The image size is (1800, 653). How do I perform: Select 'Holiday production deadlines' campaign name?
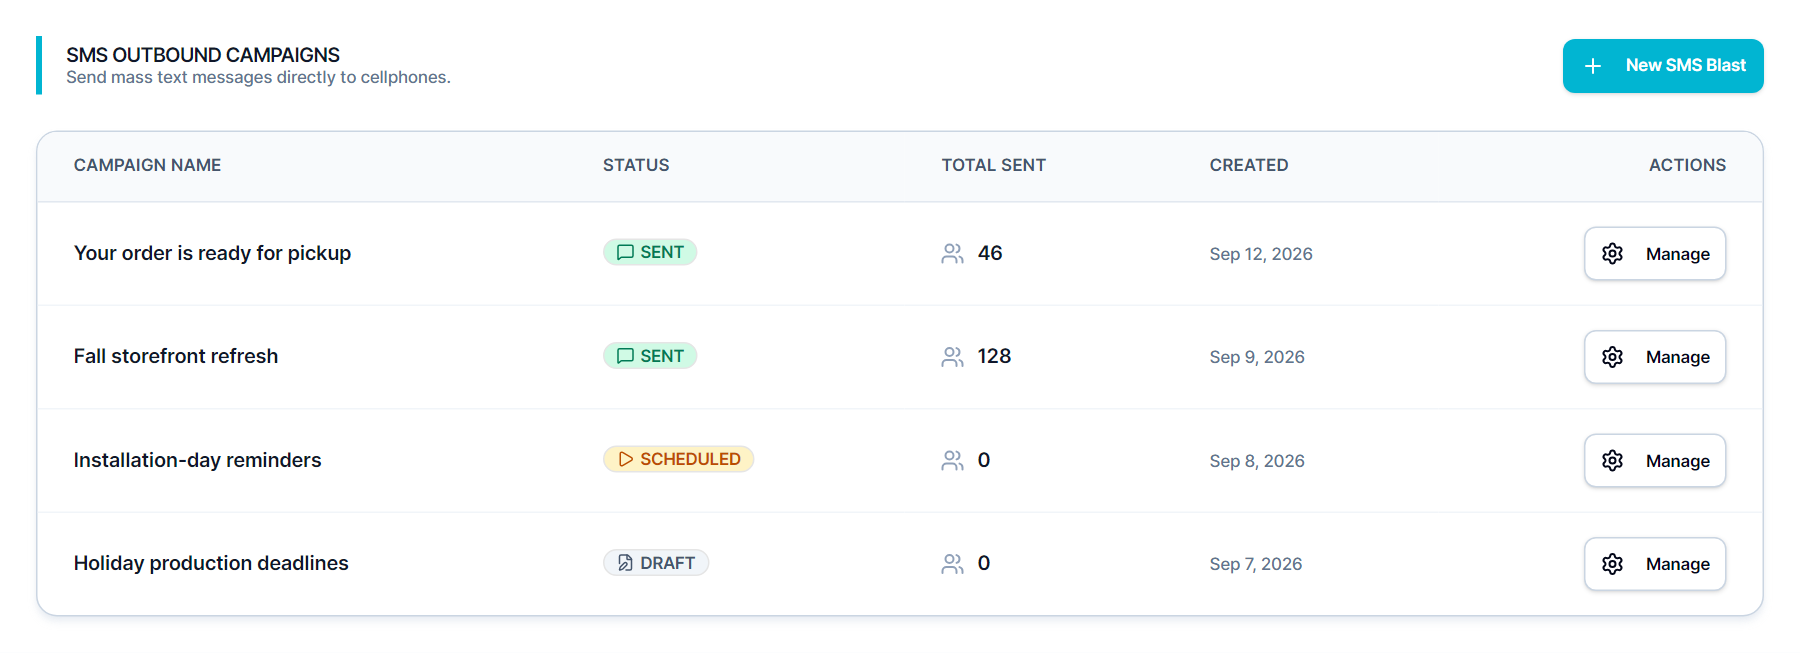(x=211, y=563)
